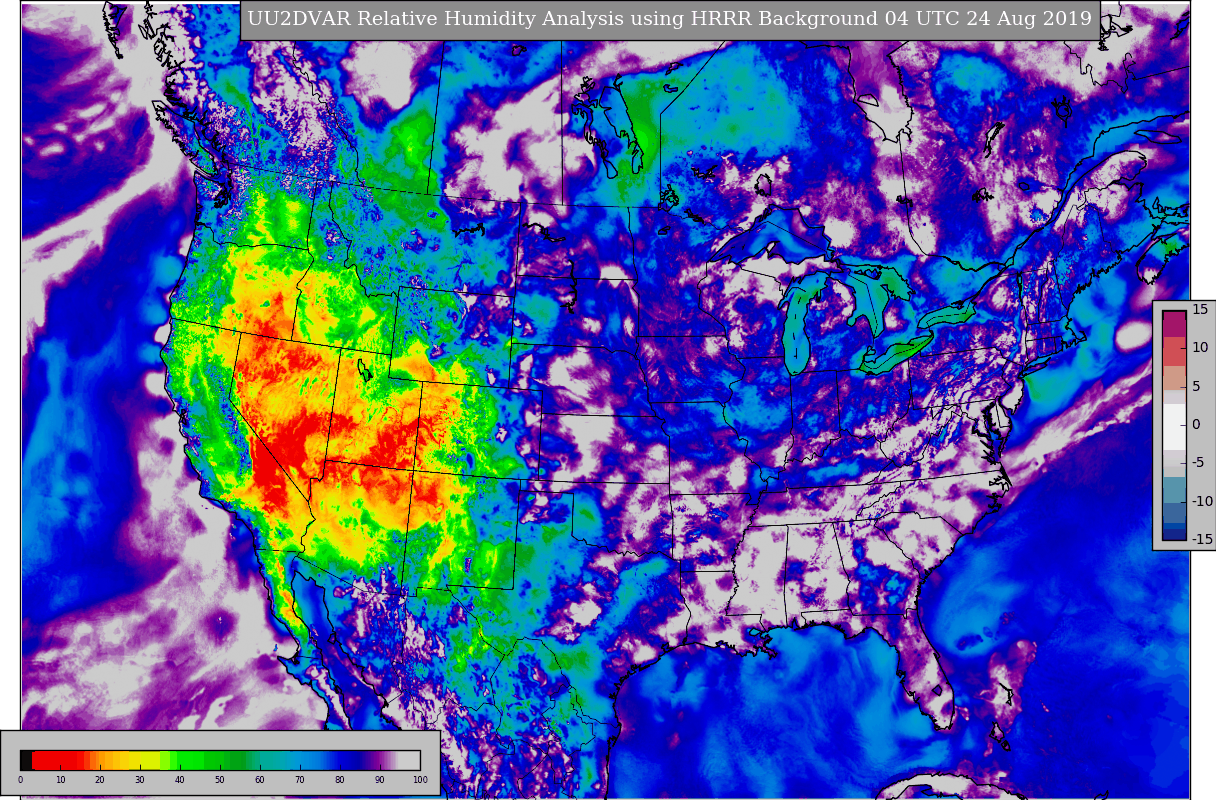Pick the purple swatch near 90 on the humidity colorbar
1216x800 pixels.
[x=378, y=760]
